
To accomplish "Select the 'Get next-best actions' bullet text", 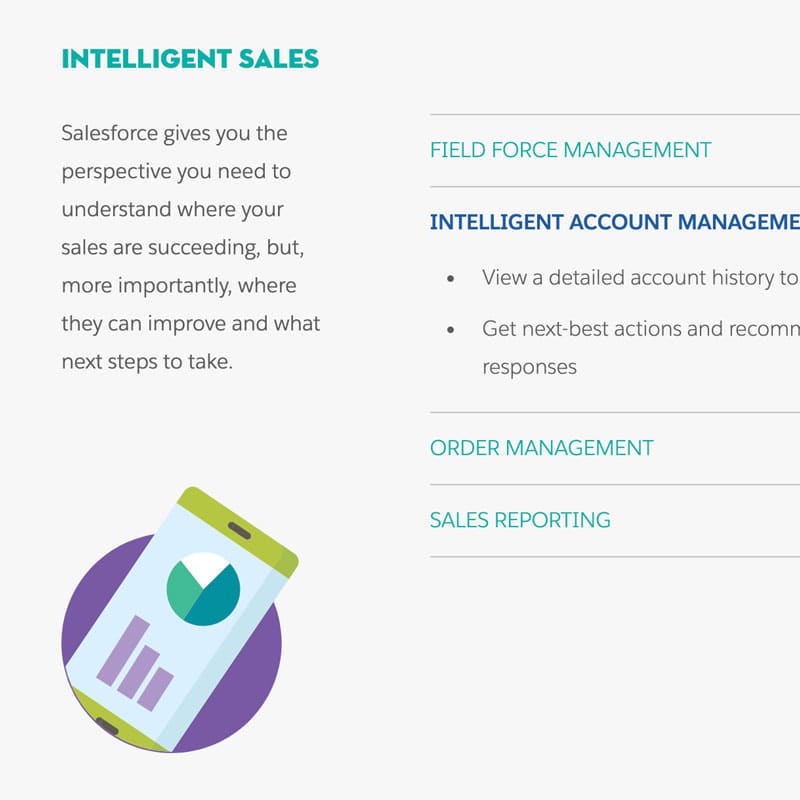I will (x=641, y=329).
